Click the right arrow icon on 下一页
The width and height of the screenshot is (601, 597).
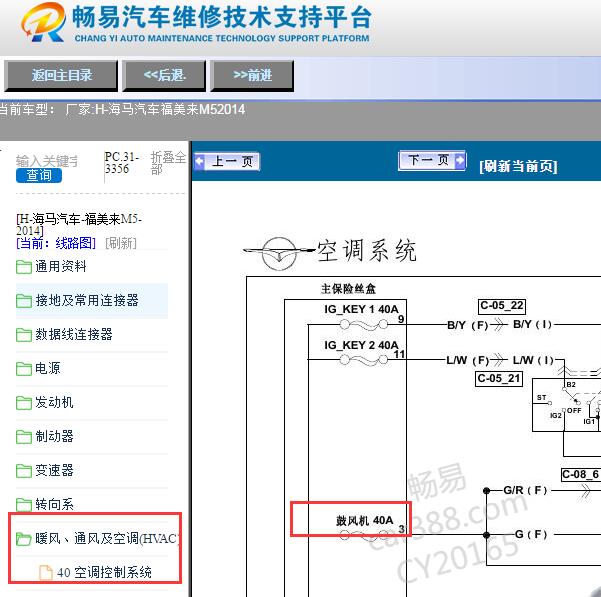coord(460,160)
